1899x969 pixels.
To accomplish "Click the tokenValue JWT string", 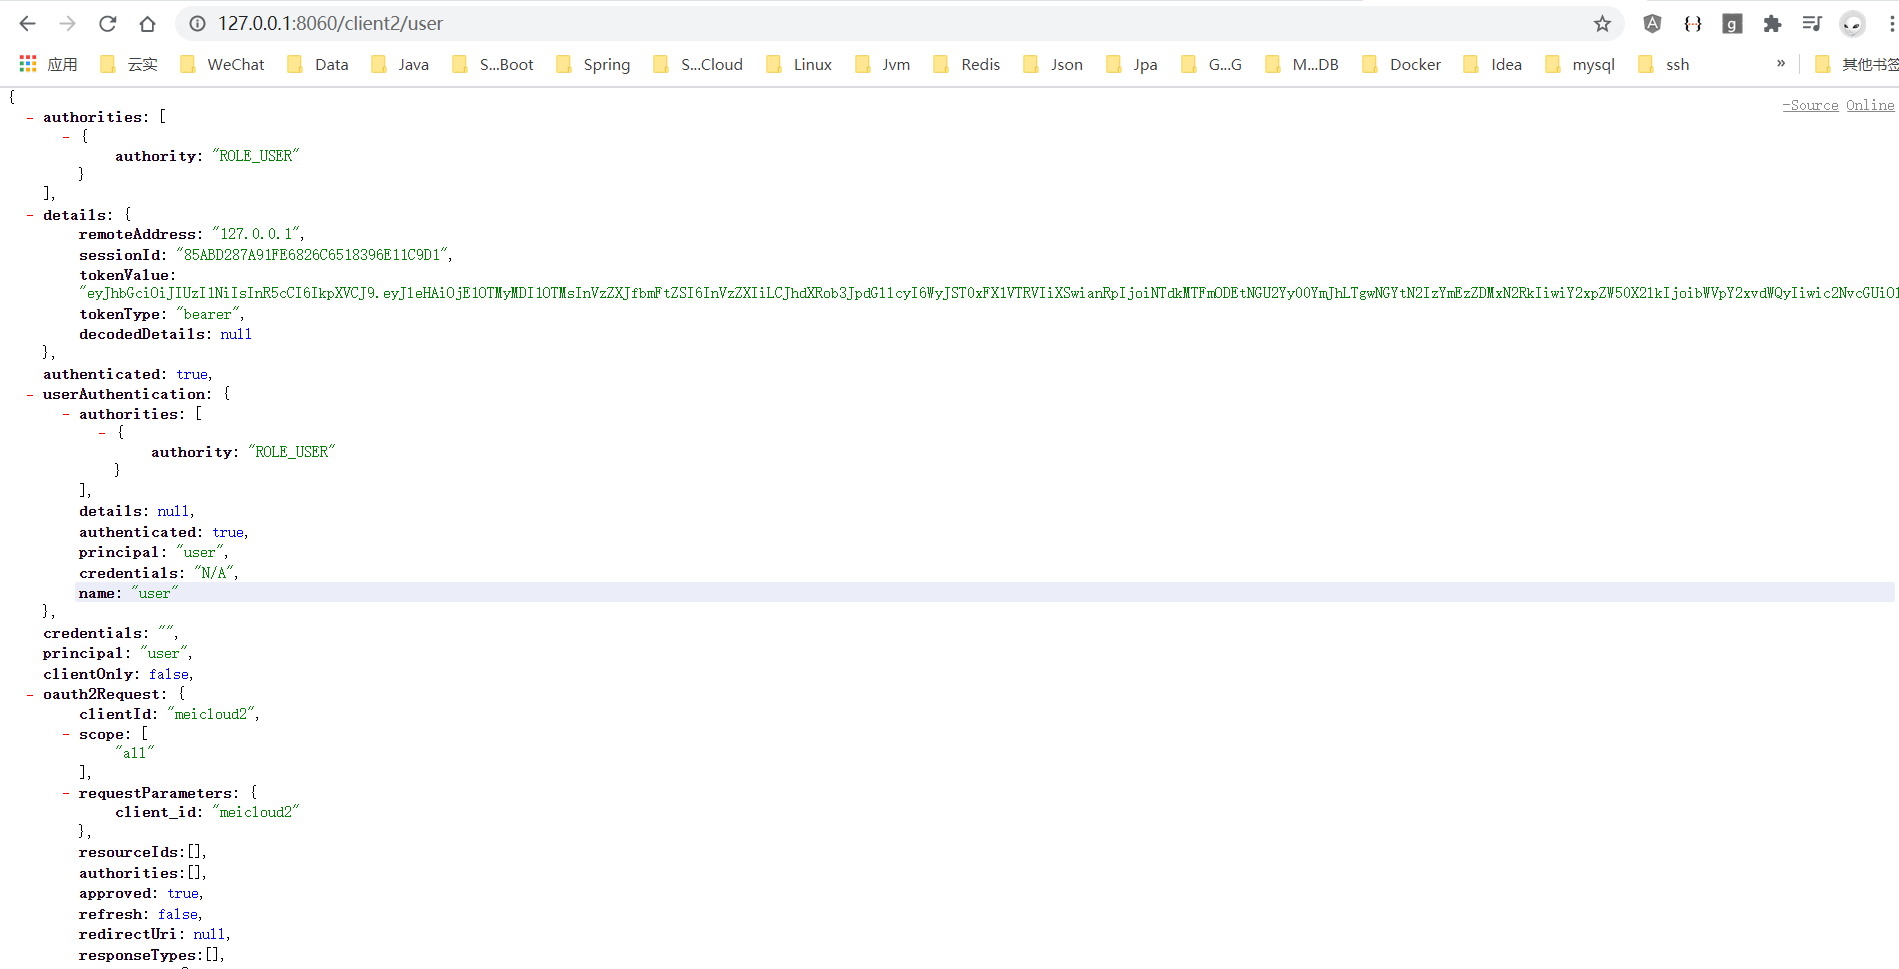I will pos(988,293).
